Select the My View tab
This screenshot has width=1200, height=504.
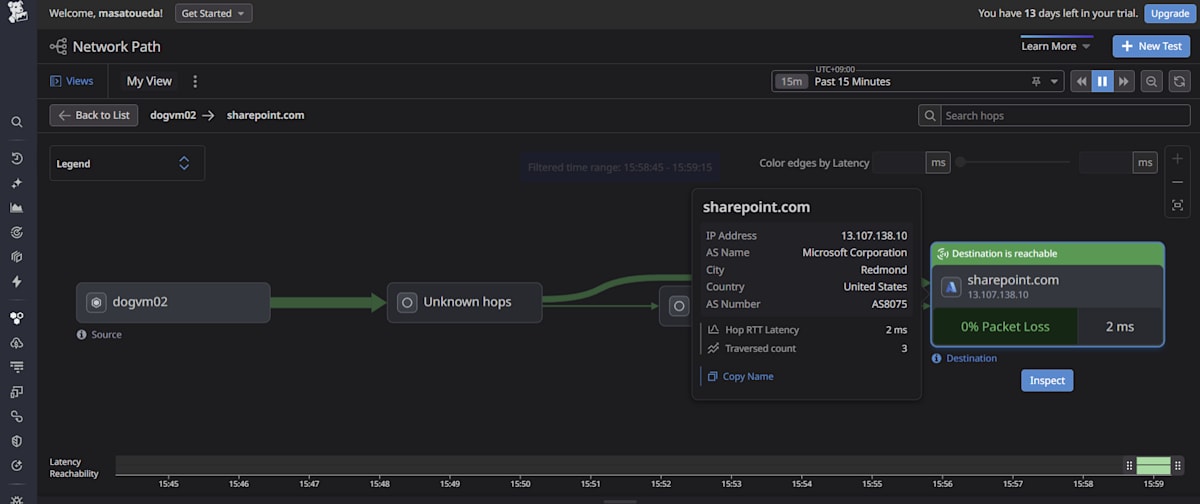coord(149,81)
